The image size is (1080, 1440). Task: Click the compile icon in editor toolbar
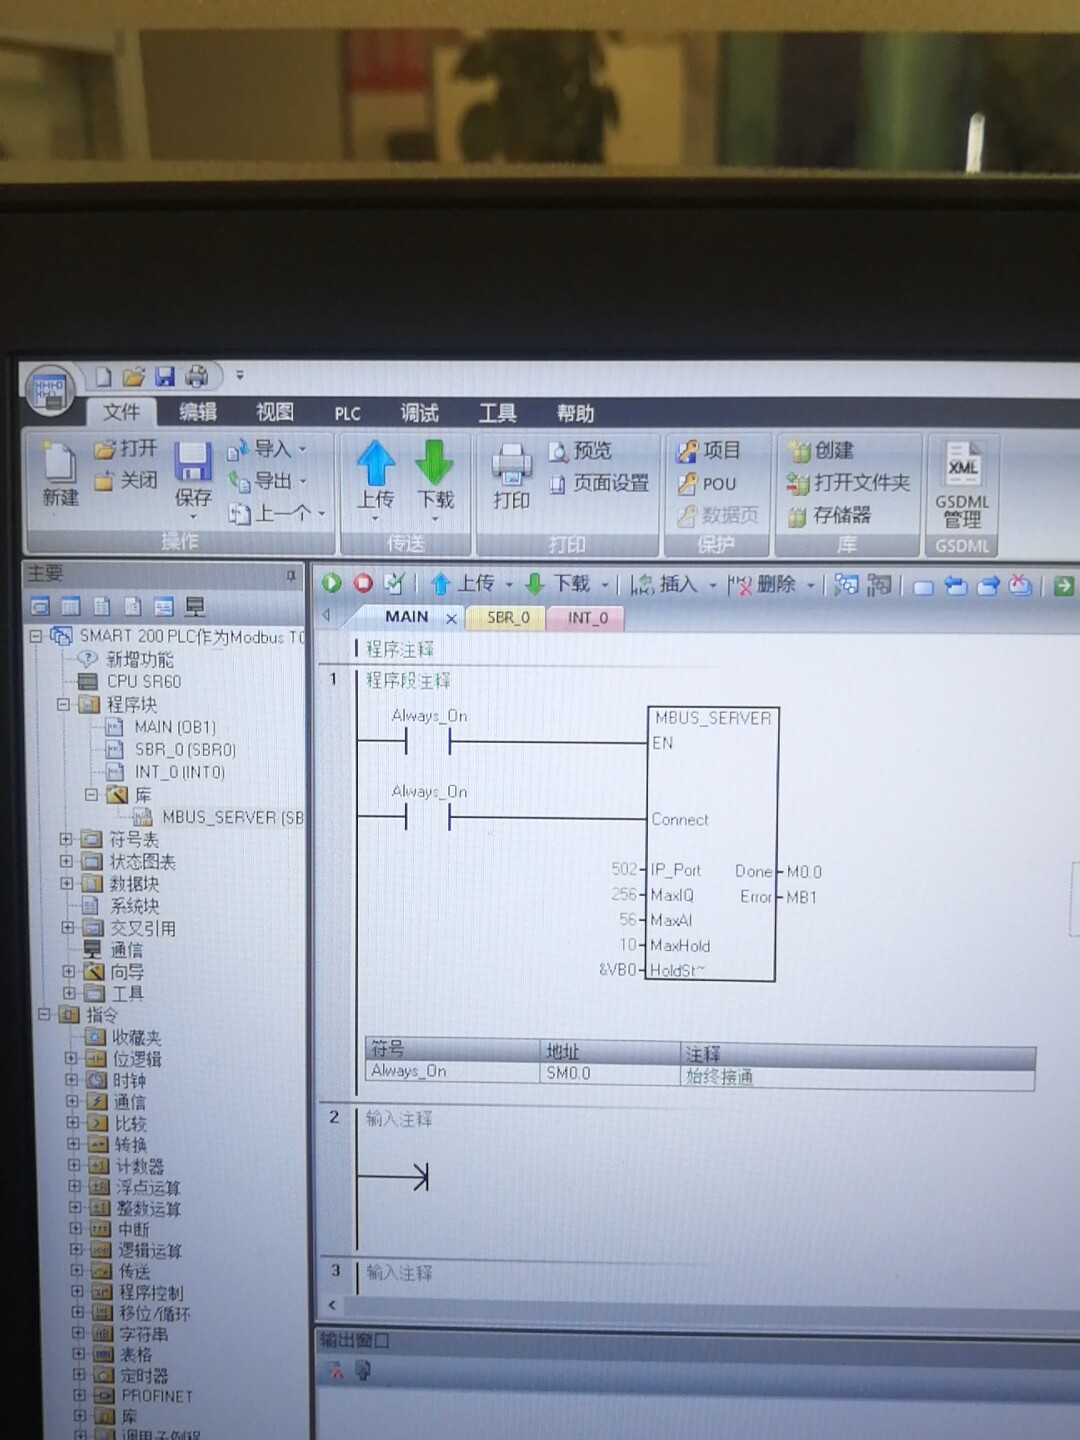tap(394, 583)
